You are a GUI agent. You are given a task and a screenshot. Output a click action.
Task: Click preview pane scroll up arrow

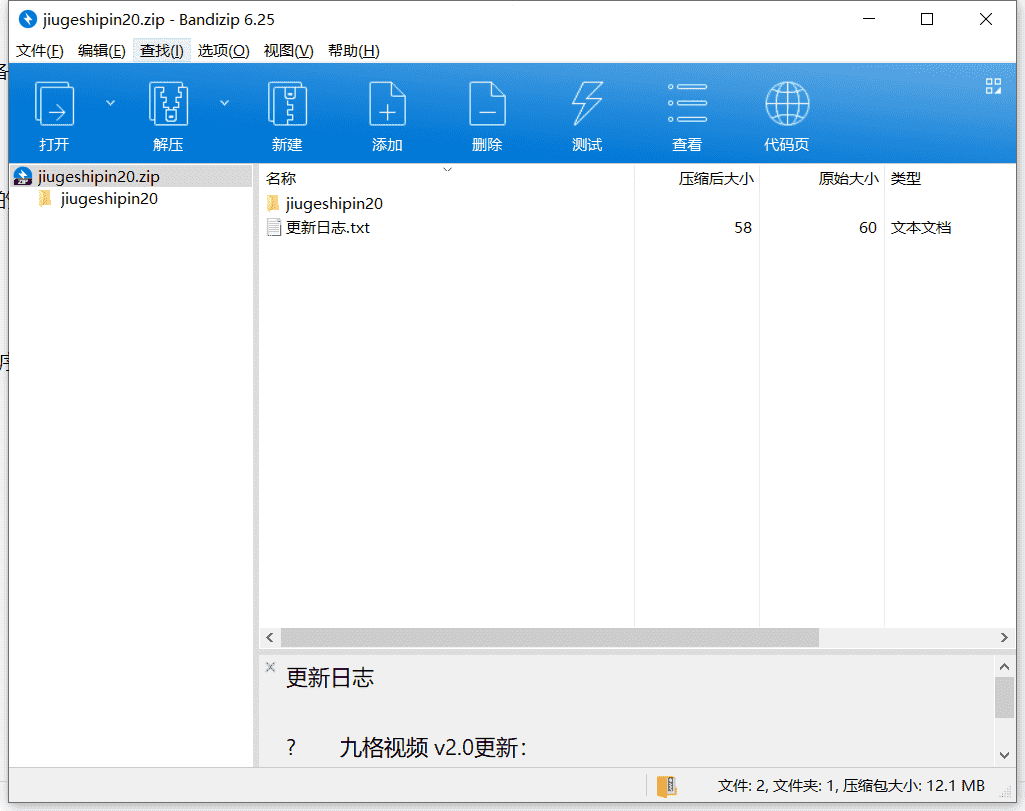(x=1004, y=667)
